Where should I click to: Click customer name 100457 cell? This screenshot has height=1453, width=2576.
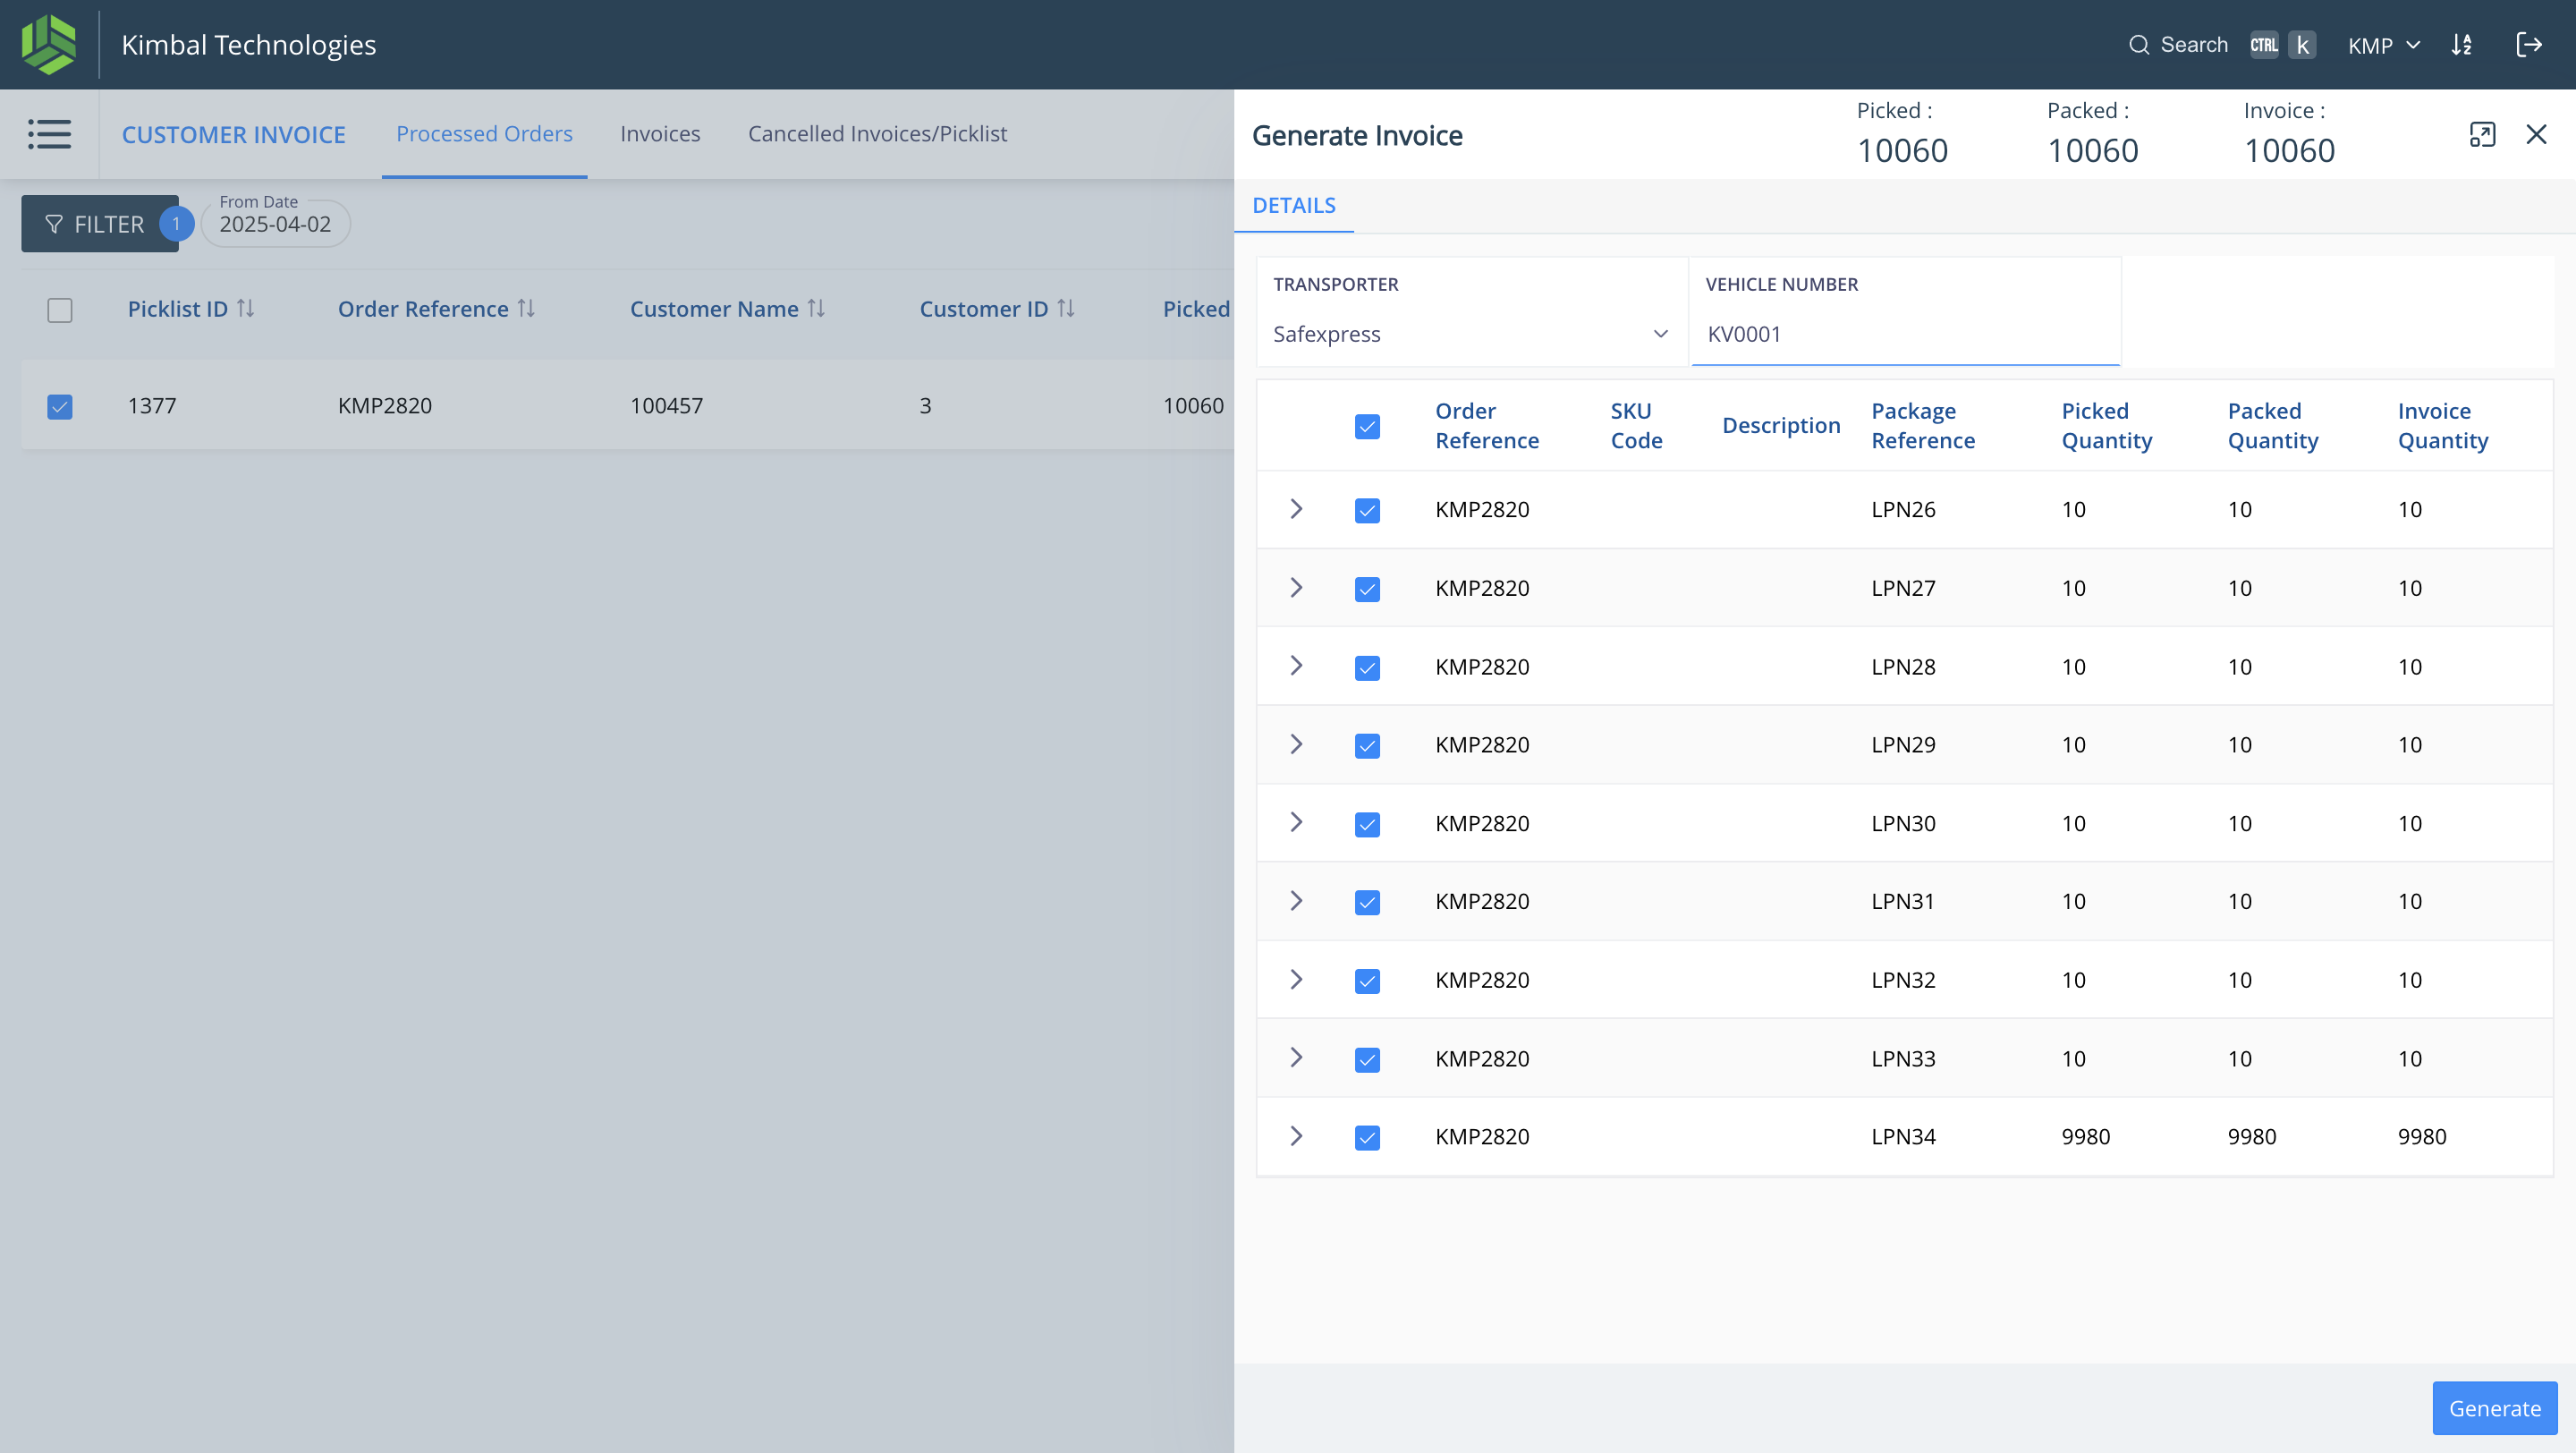click(666, 405)
